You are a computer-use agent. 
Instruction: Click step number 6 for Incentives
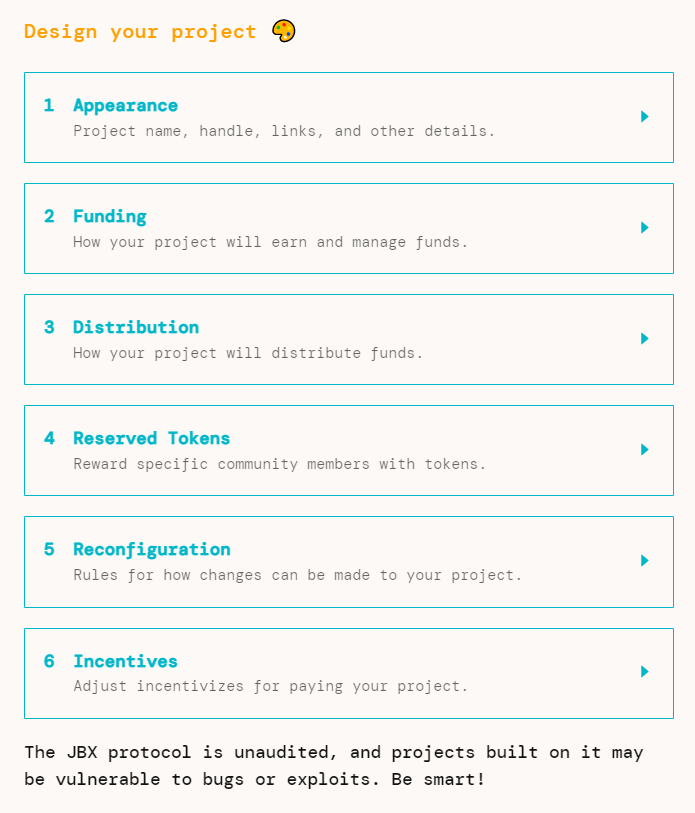tap(49, 662)
